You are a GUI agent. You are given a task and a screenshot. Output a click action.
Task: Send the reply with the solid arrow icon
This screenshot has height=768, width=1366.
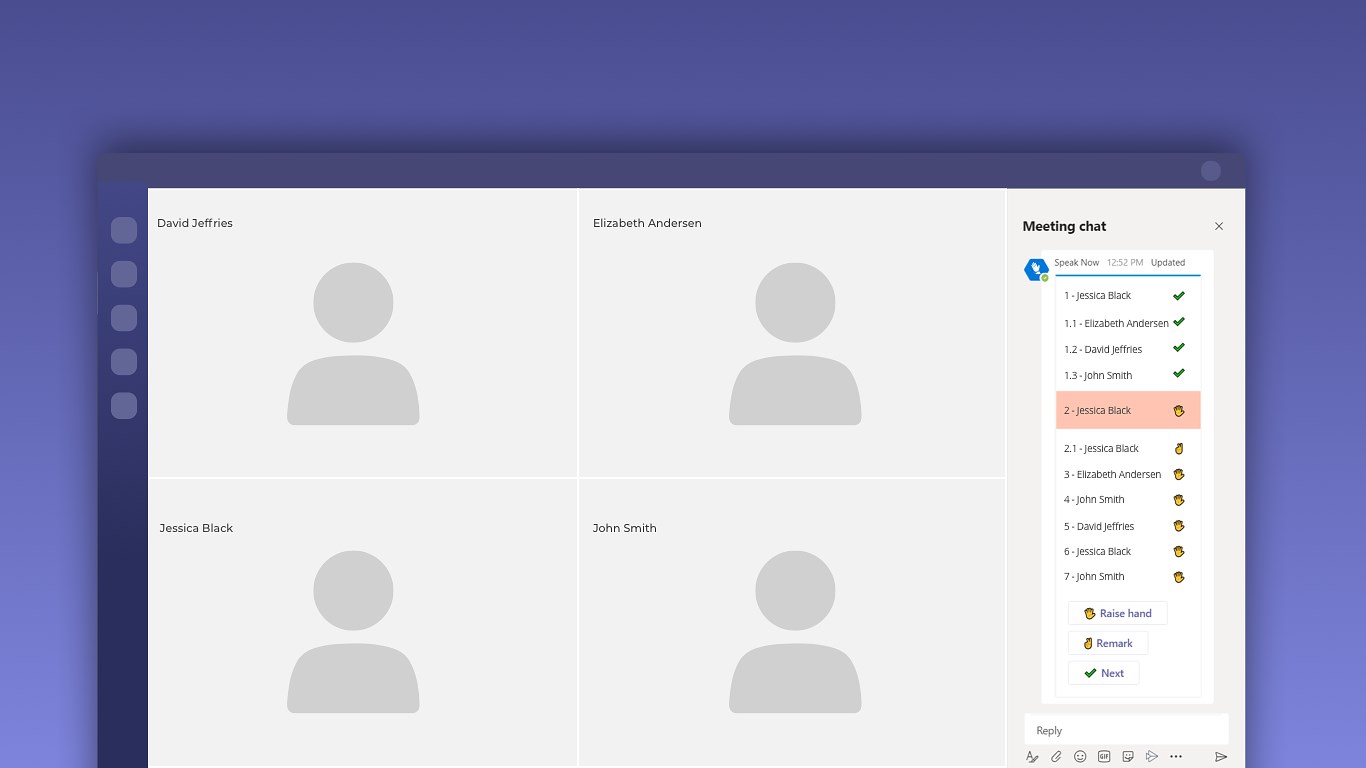(x=1221, y=757)
